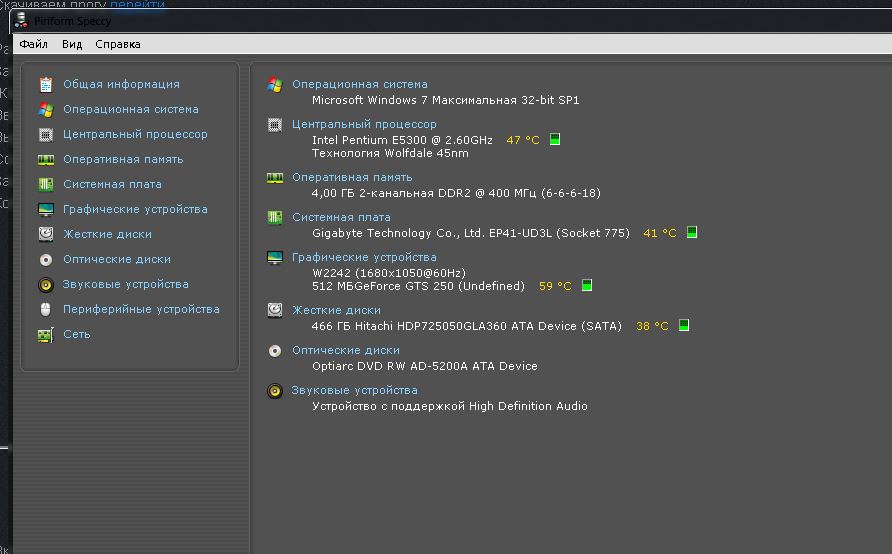
Task: Click the network icon in sidebar
Action: tap(45, 334)
